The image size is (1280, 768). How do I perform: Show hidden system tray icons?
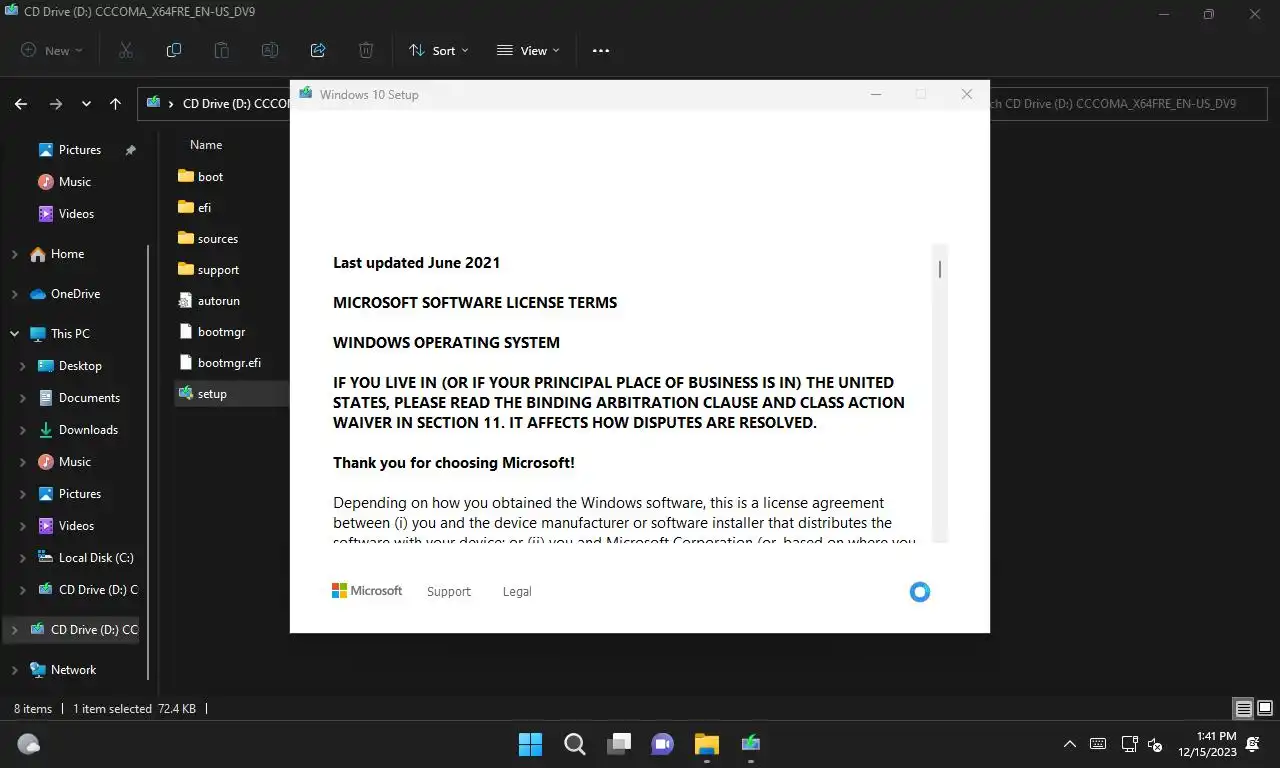click(x=1070, y=744)
